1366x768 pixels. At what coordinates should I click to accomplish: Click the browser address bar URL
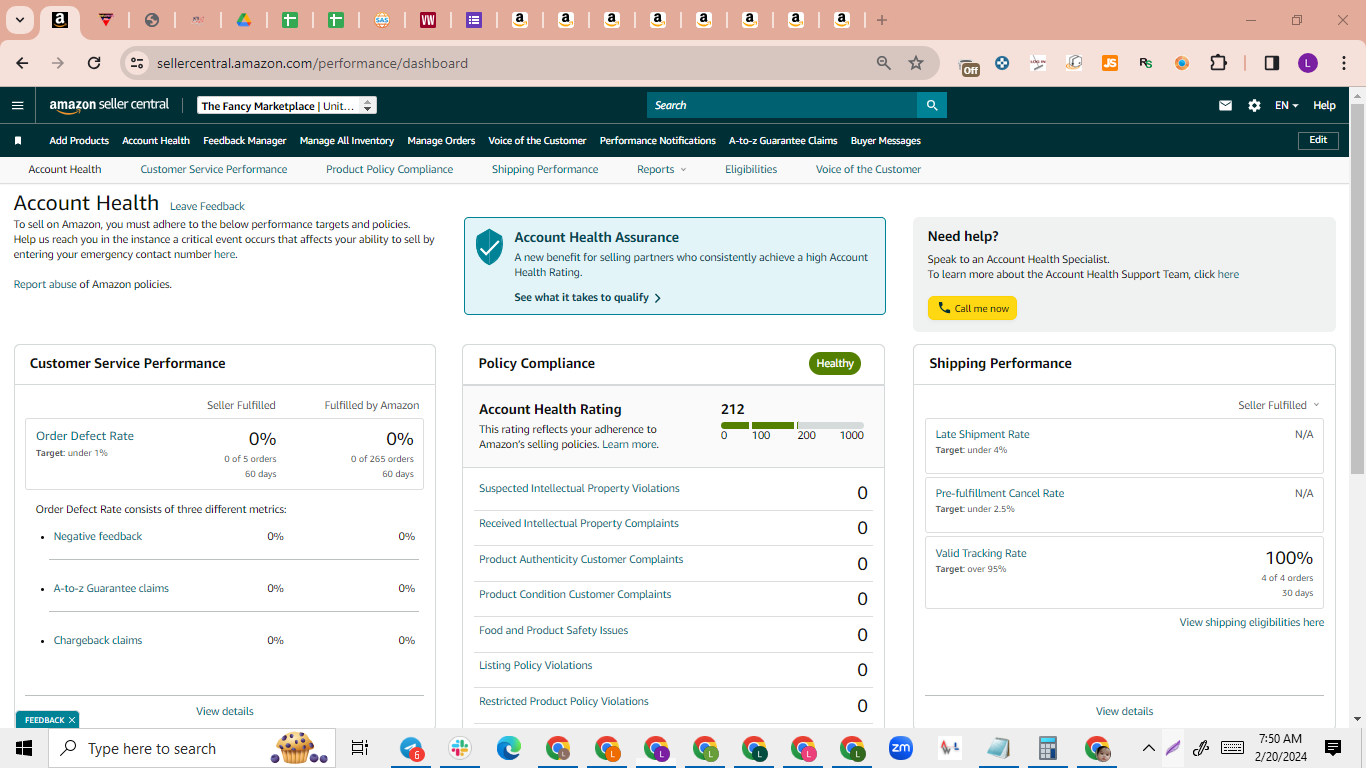pos(312,63)
